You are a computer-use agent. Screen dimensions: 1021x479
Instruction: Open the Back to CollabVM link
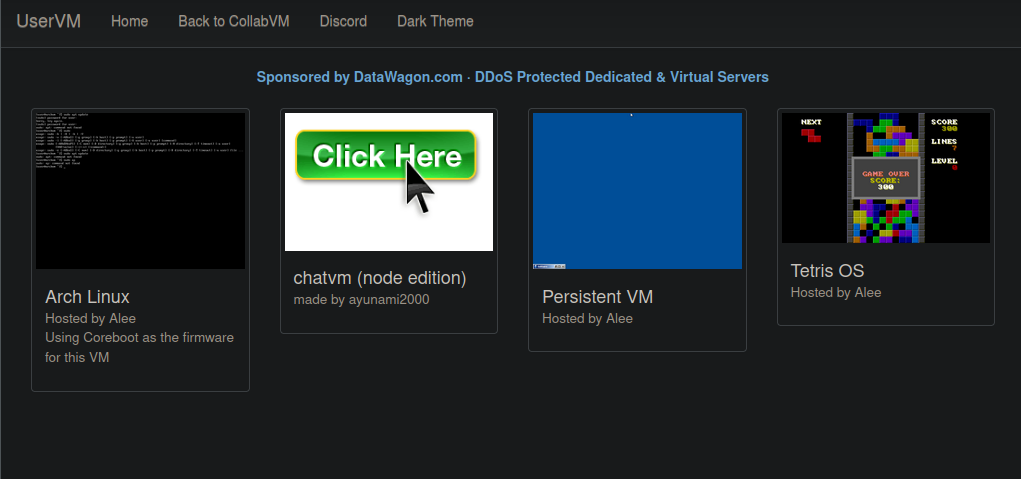(233, 21)
